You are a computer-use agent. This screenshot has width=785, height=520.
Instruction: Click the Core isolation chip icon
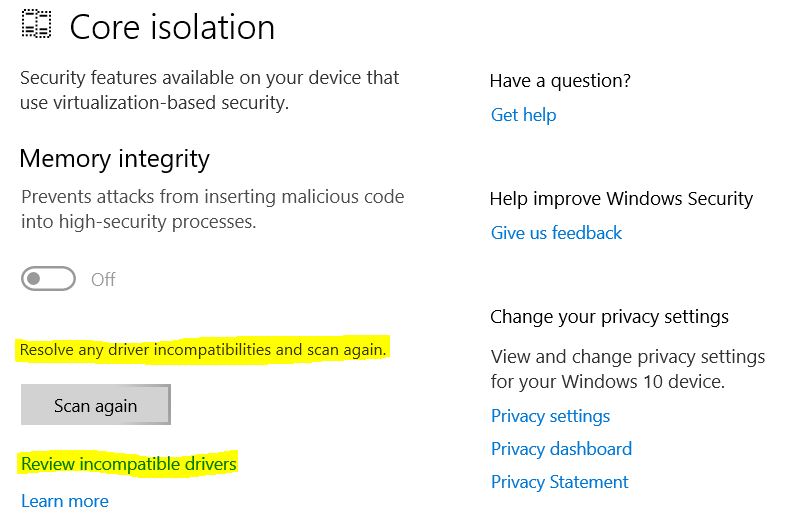click(36, 24)
